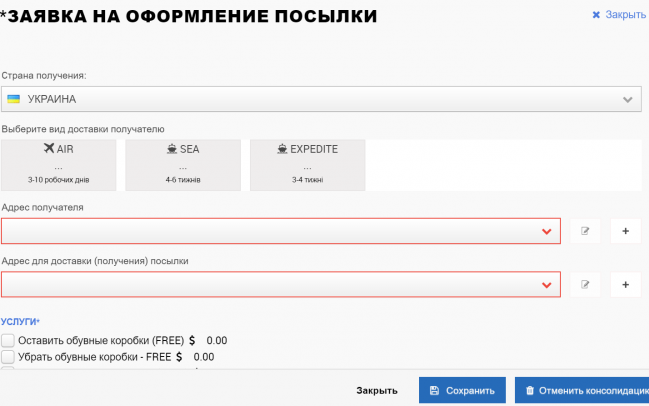The width and height of the screenshot is (649, 406).
Task: Click the bottom 'Закрыть' button
Action: [377, 390]
